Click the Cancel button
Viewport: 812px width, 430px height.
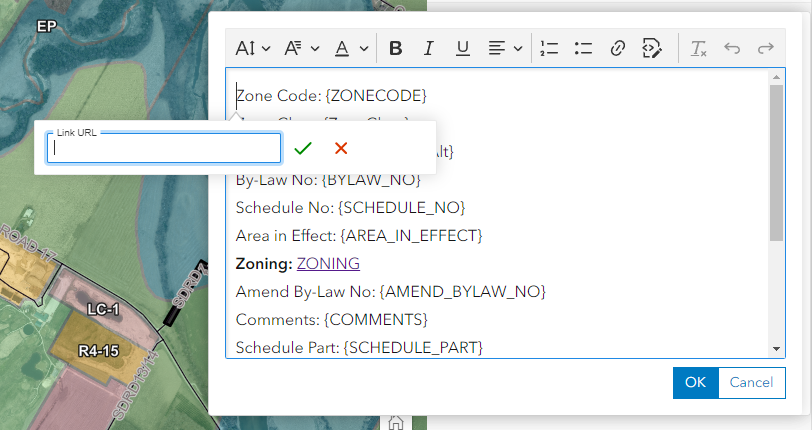click(751, 383)
